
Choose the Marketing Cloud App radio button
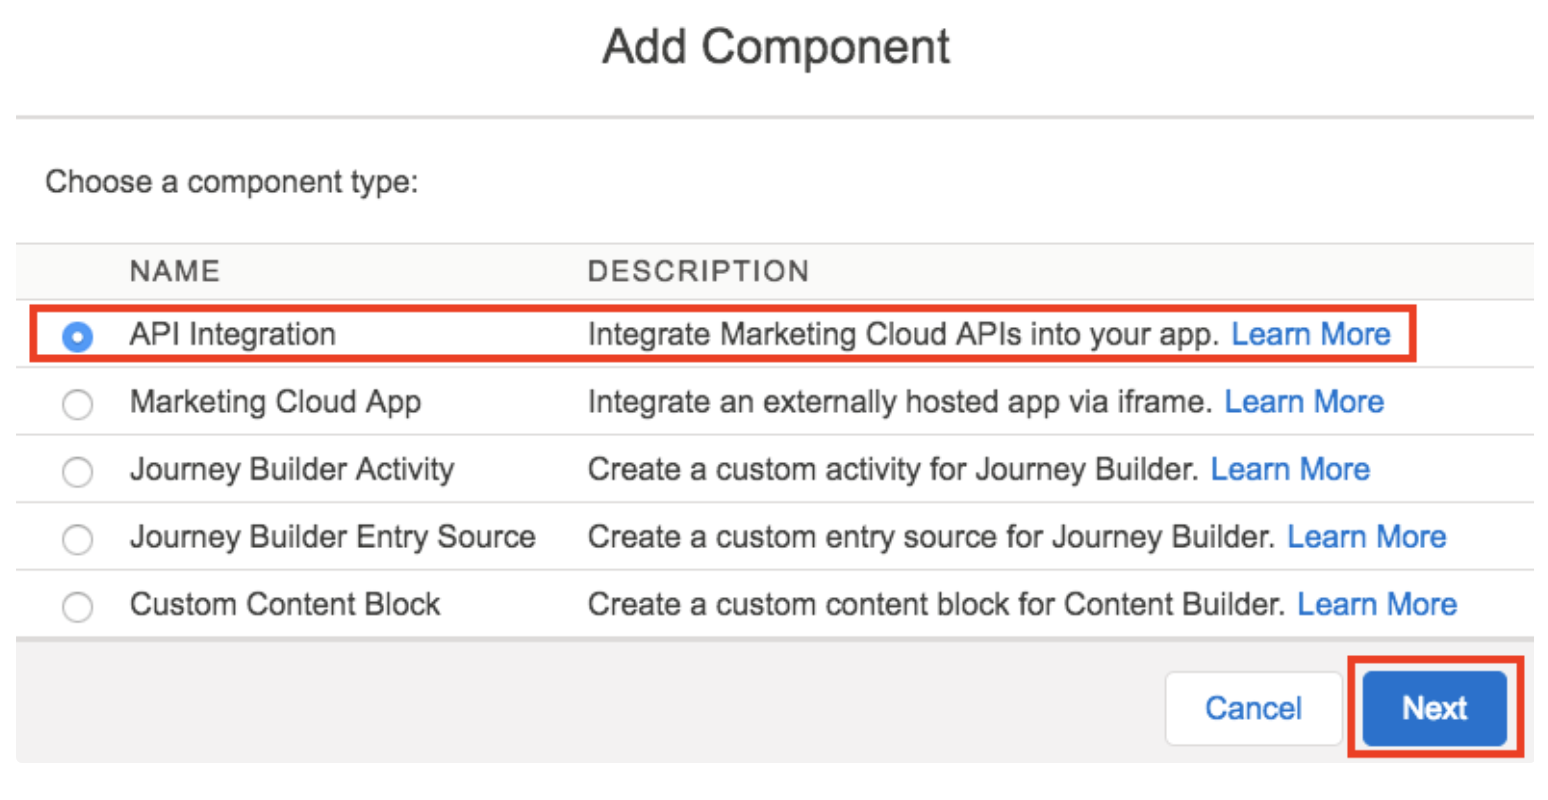tap(77, 404)
